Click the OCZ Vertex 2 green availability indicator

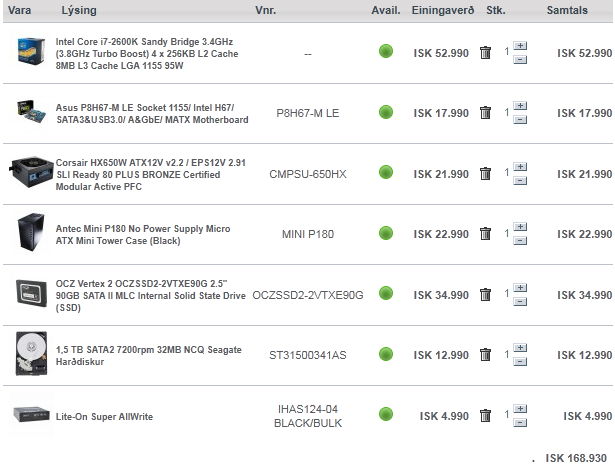[386, 295]
